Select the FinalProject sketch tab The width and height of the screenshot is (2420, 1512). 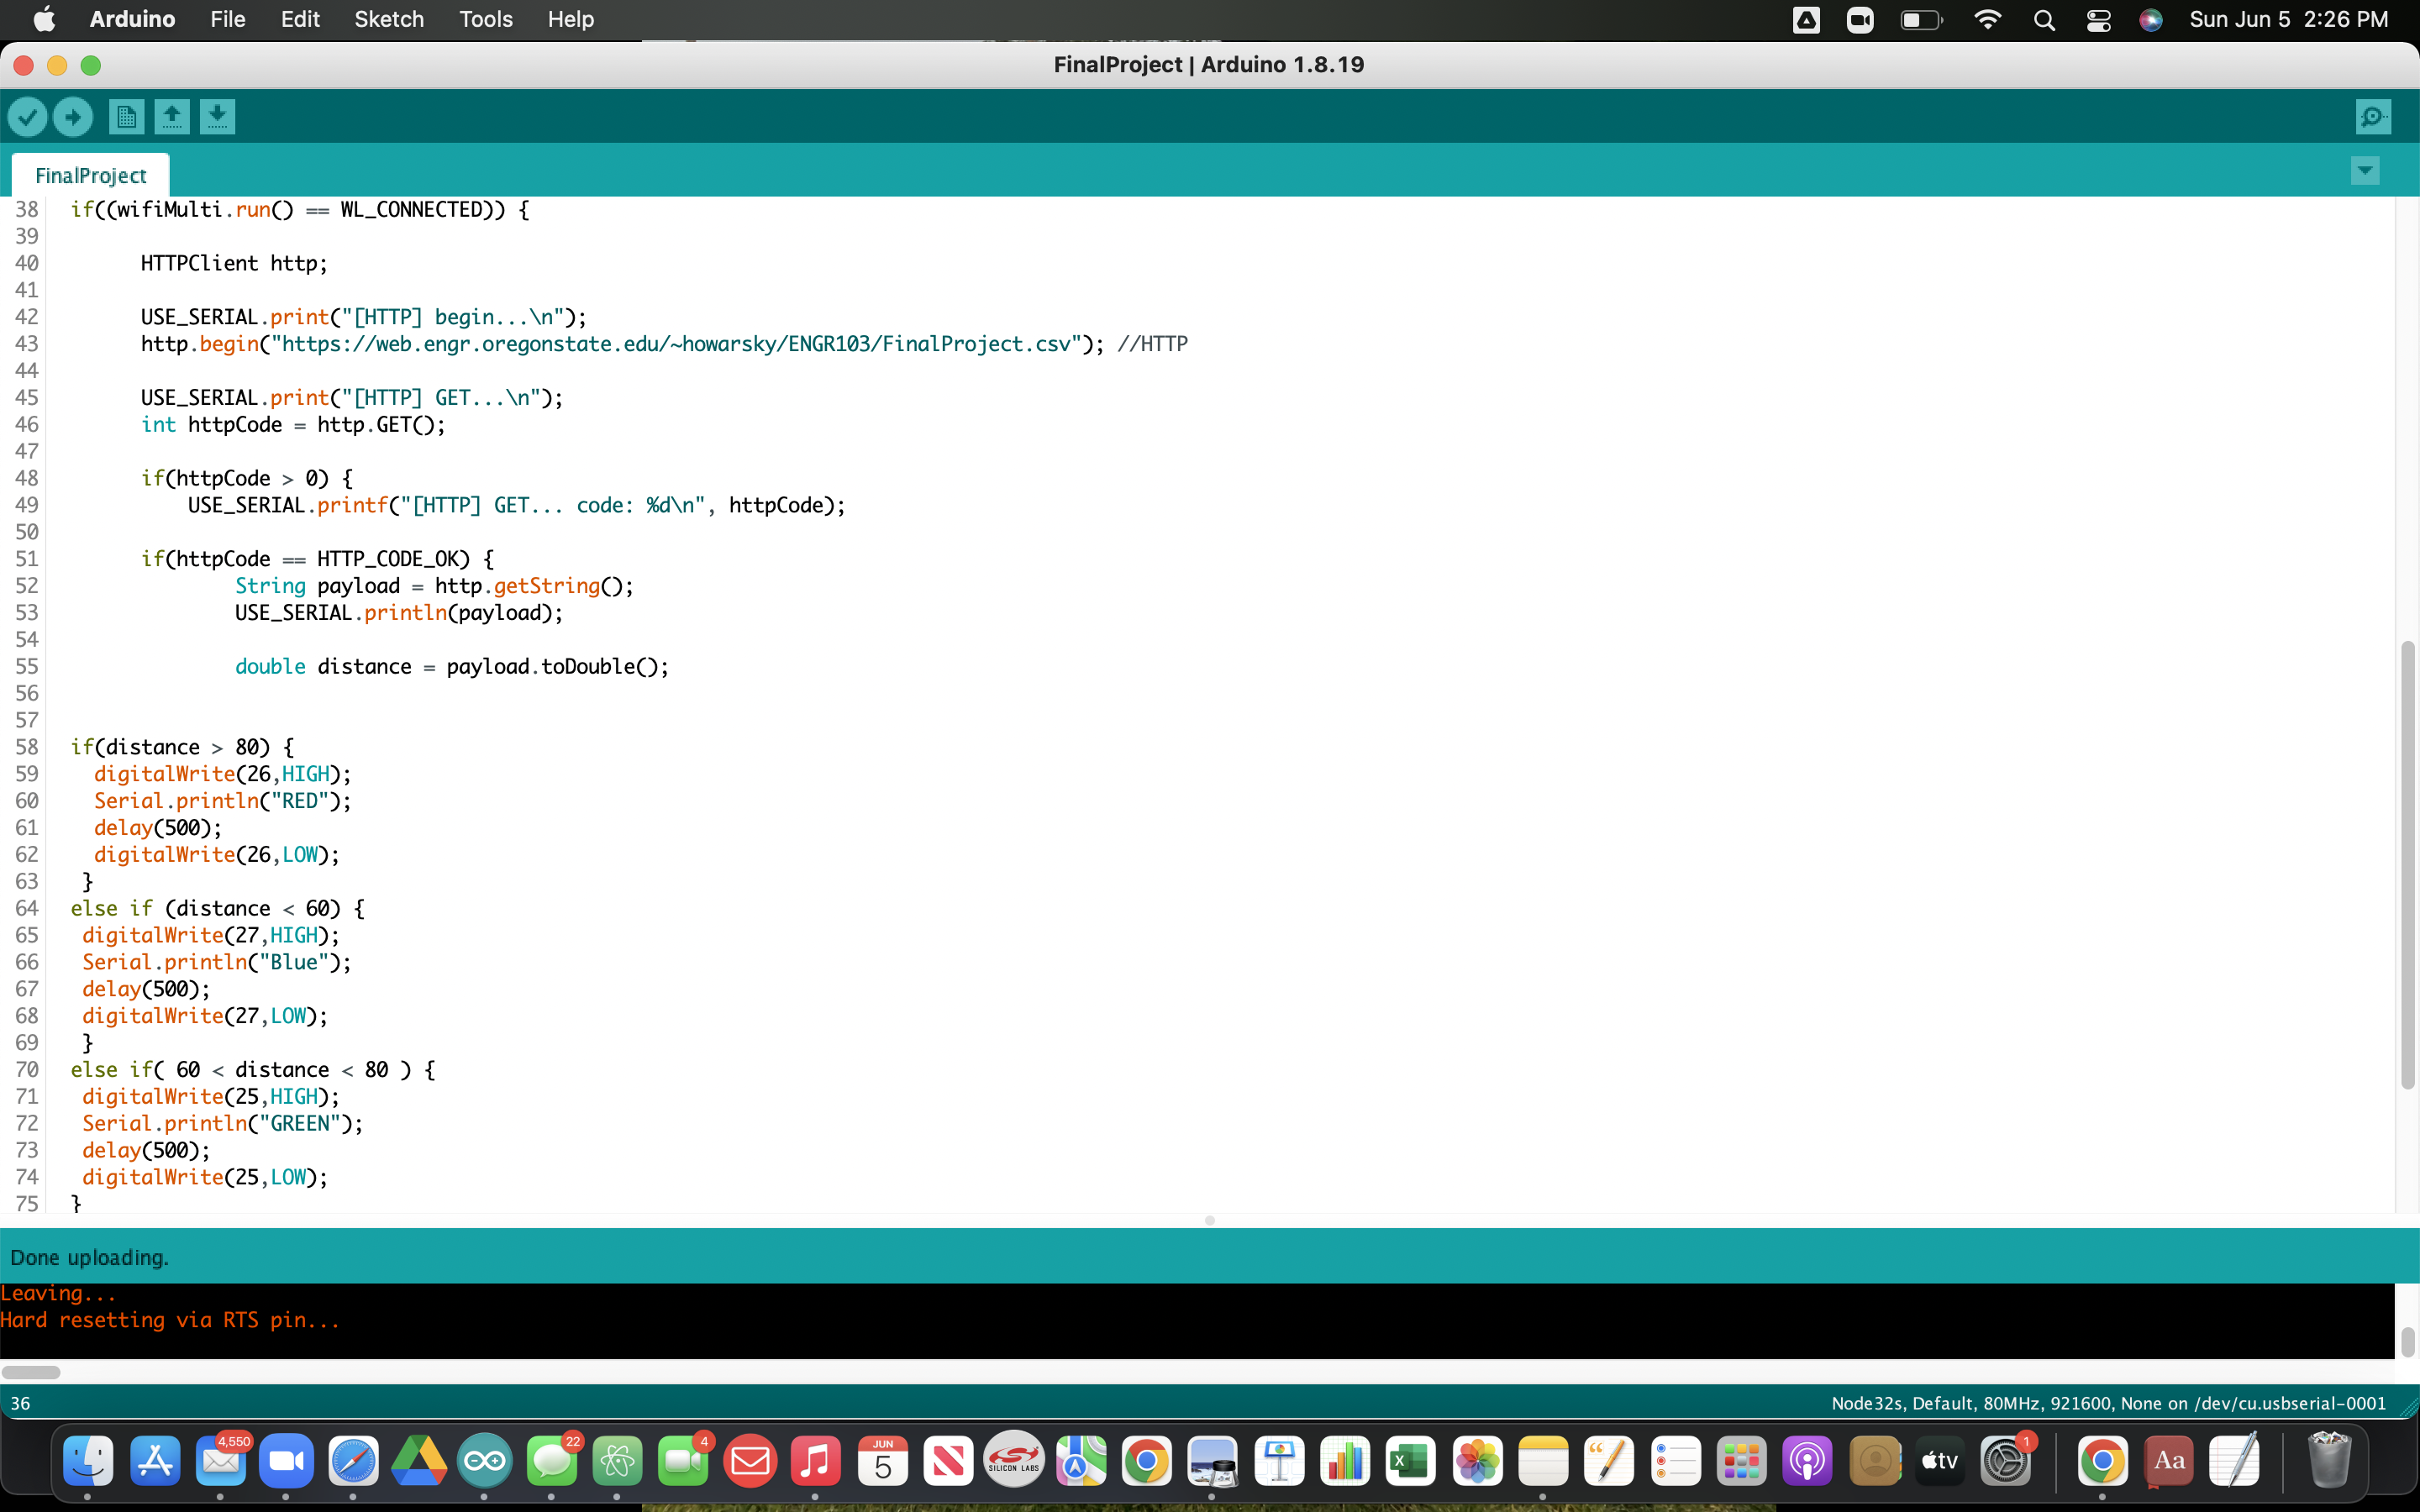point(90,176)
